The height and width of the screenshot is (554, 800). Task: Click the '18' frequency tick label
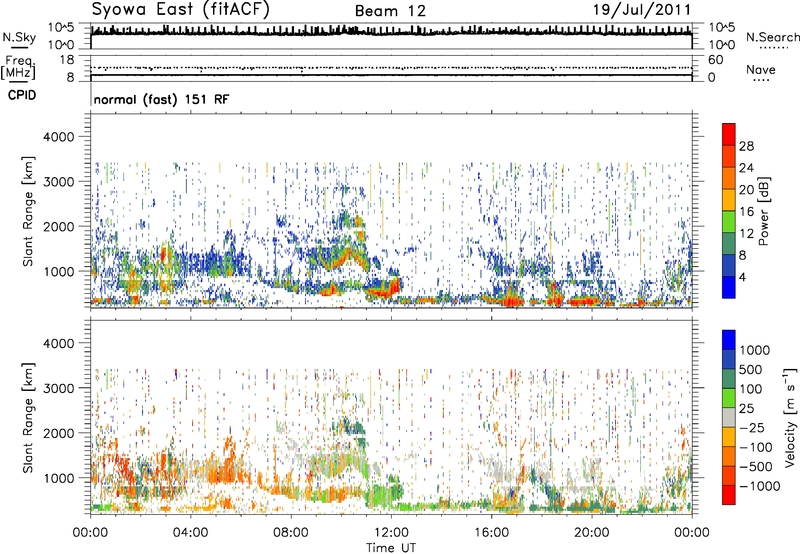tap(67, 60)
